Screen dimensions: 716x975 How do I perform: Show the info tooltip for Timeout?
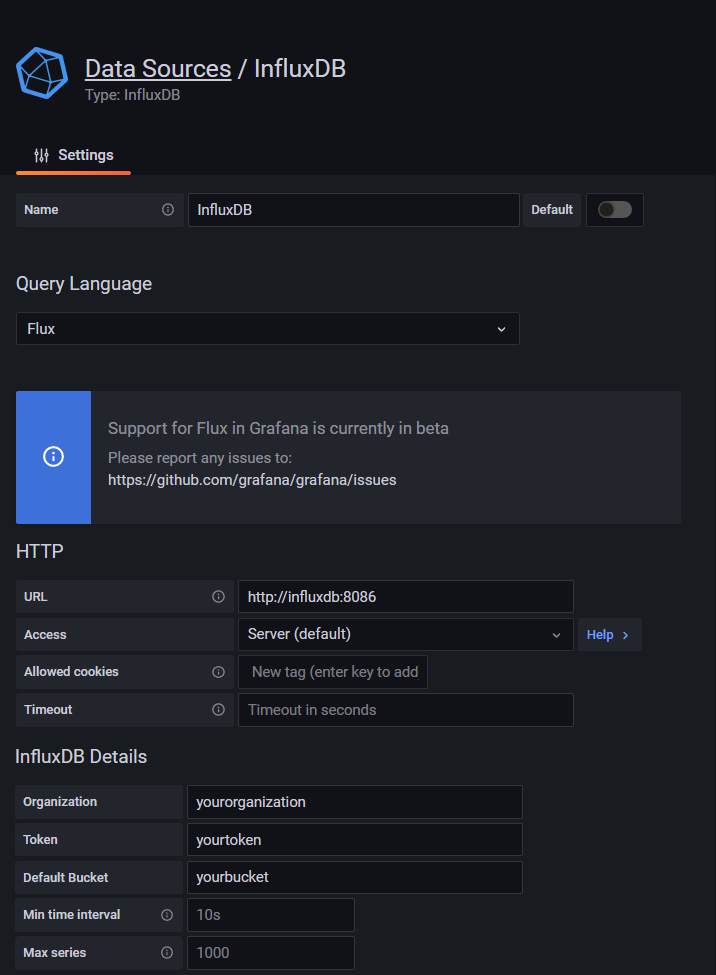218,709
